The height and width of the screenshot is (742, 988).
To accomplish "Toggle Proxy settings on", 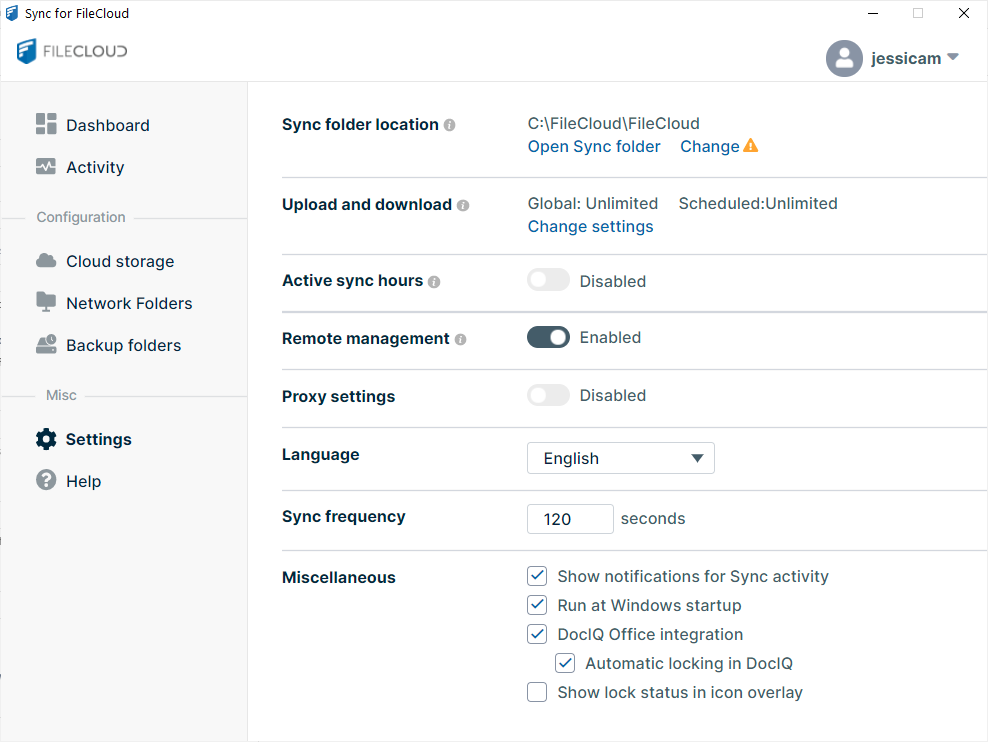I will (x=548, y=395).
